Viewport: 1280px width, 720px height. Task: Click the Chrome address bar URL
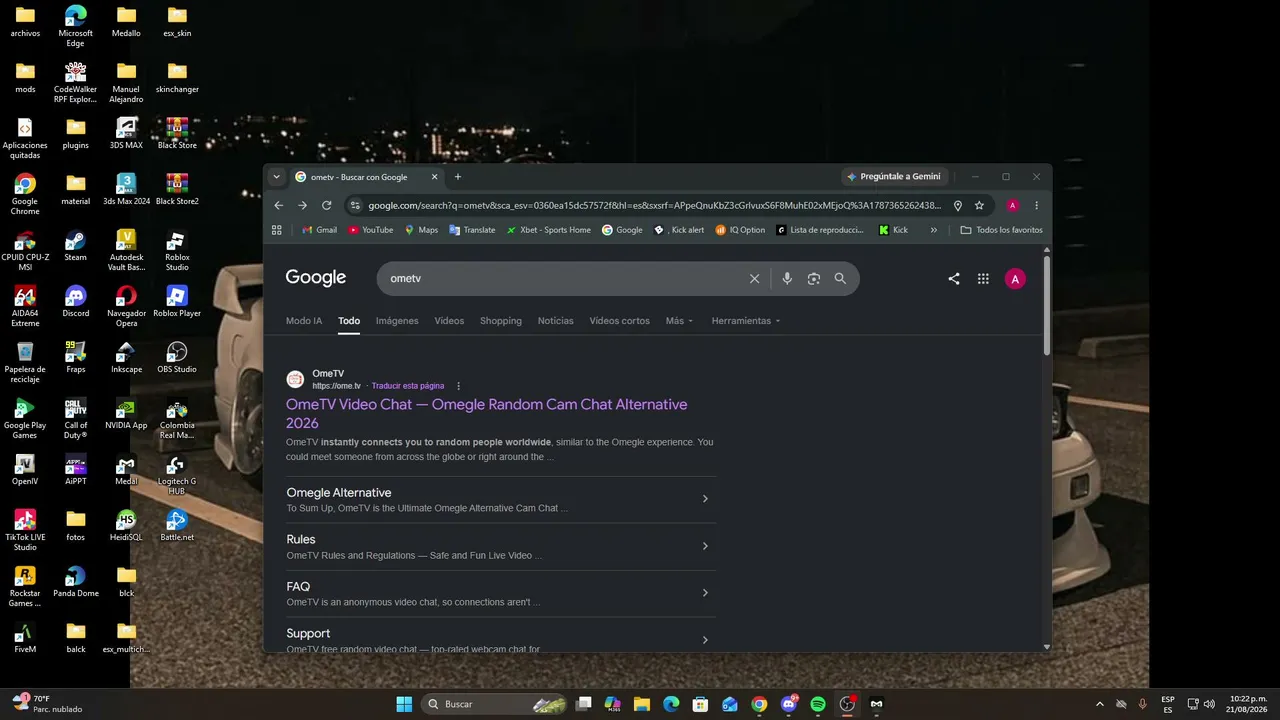click(x=655, y=205)
